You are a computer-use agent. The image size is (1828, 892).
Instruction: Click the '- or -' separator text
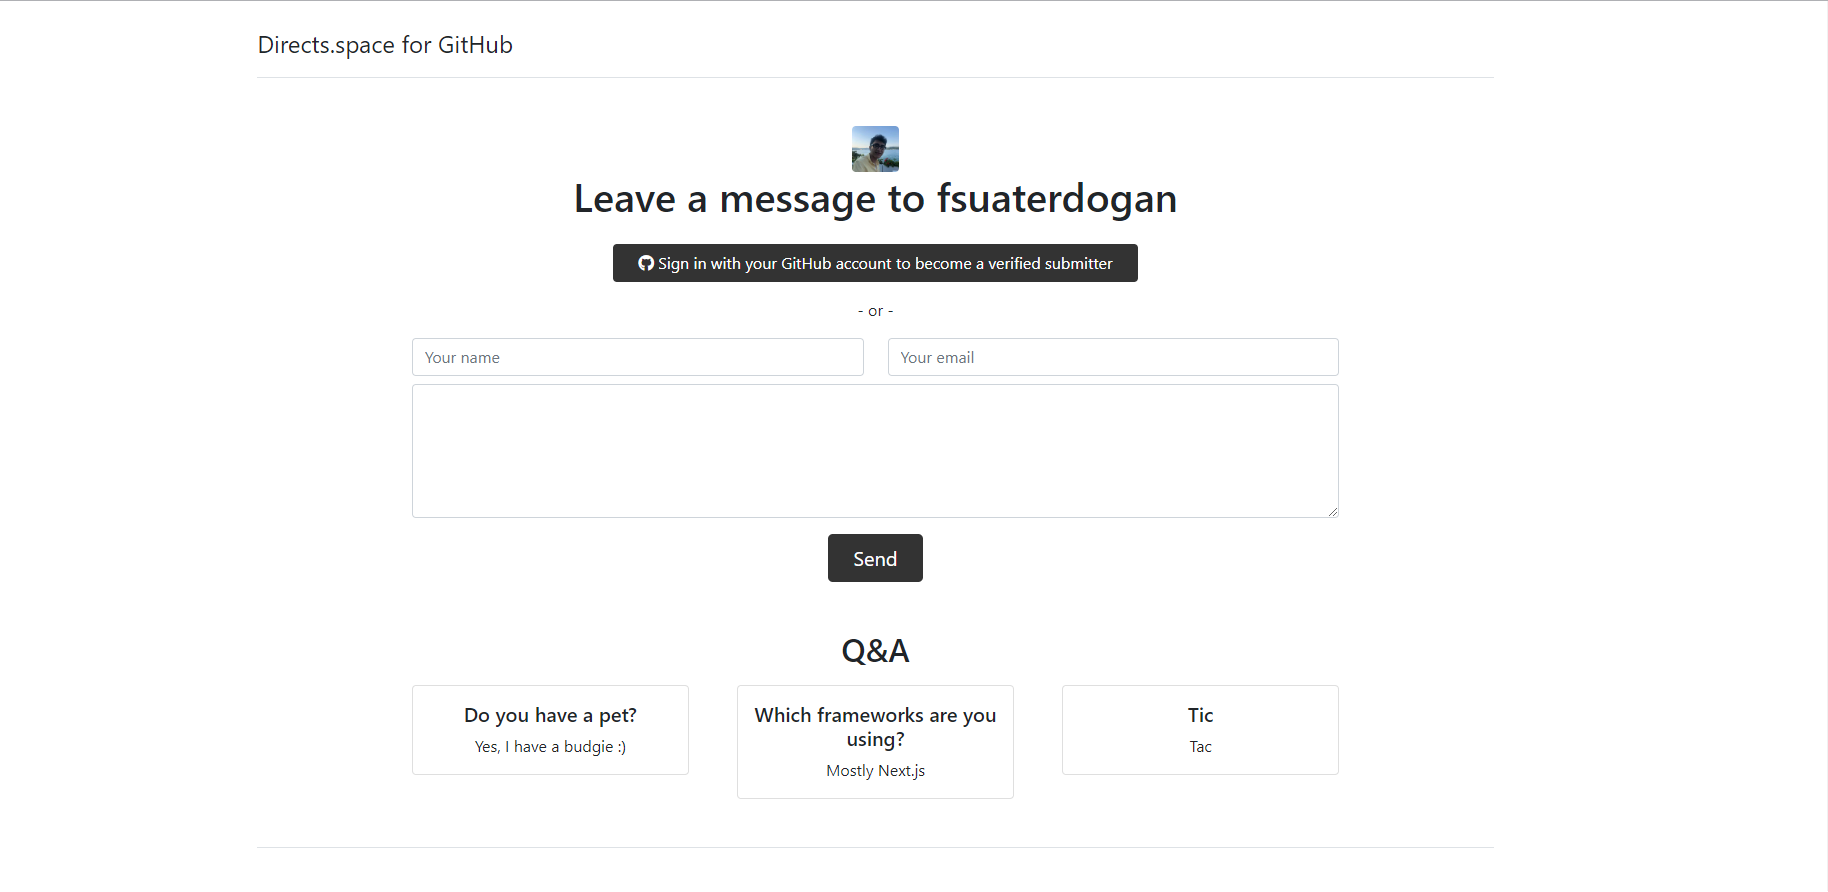tap(875, 311)
